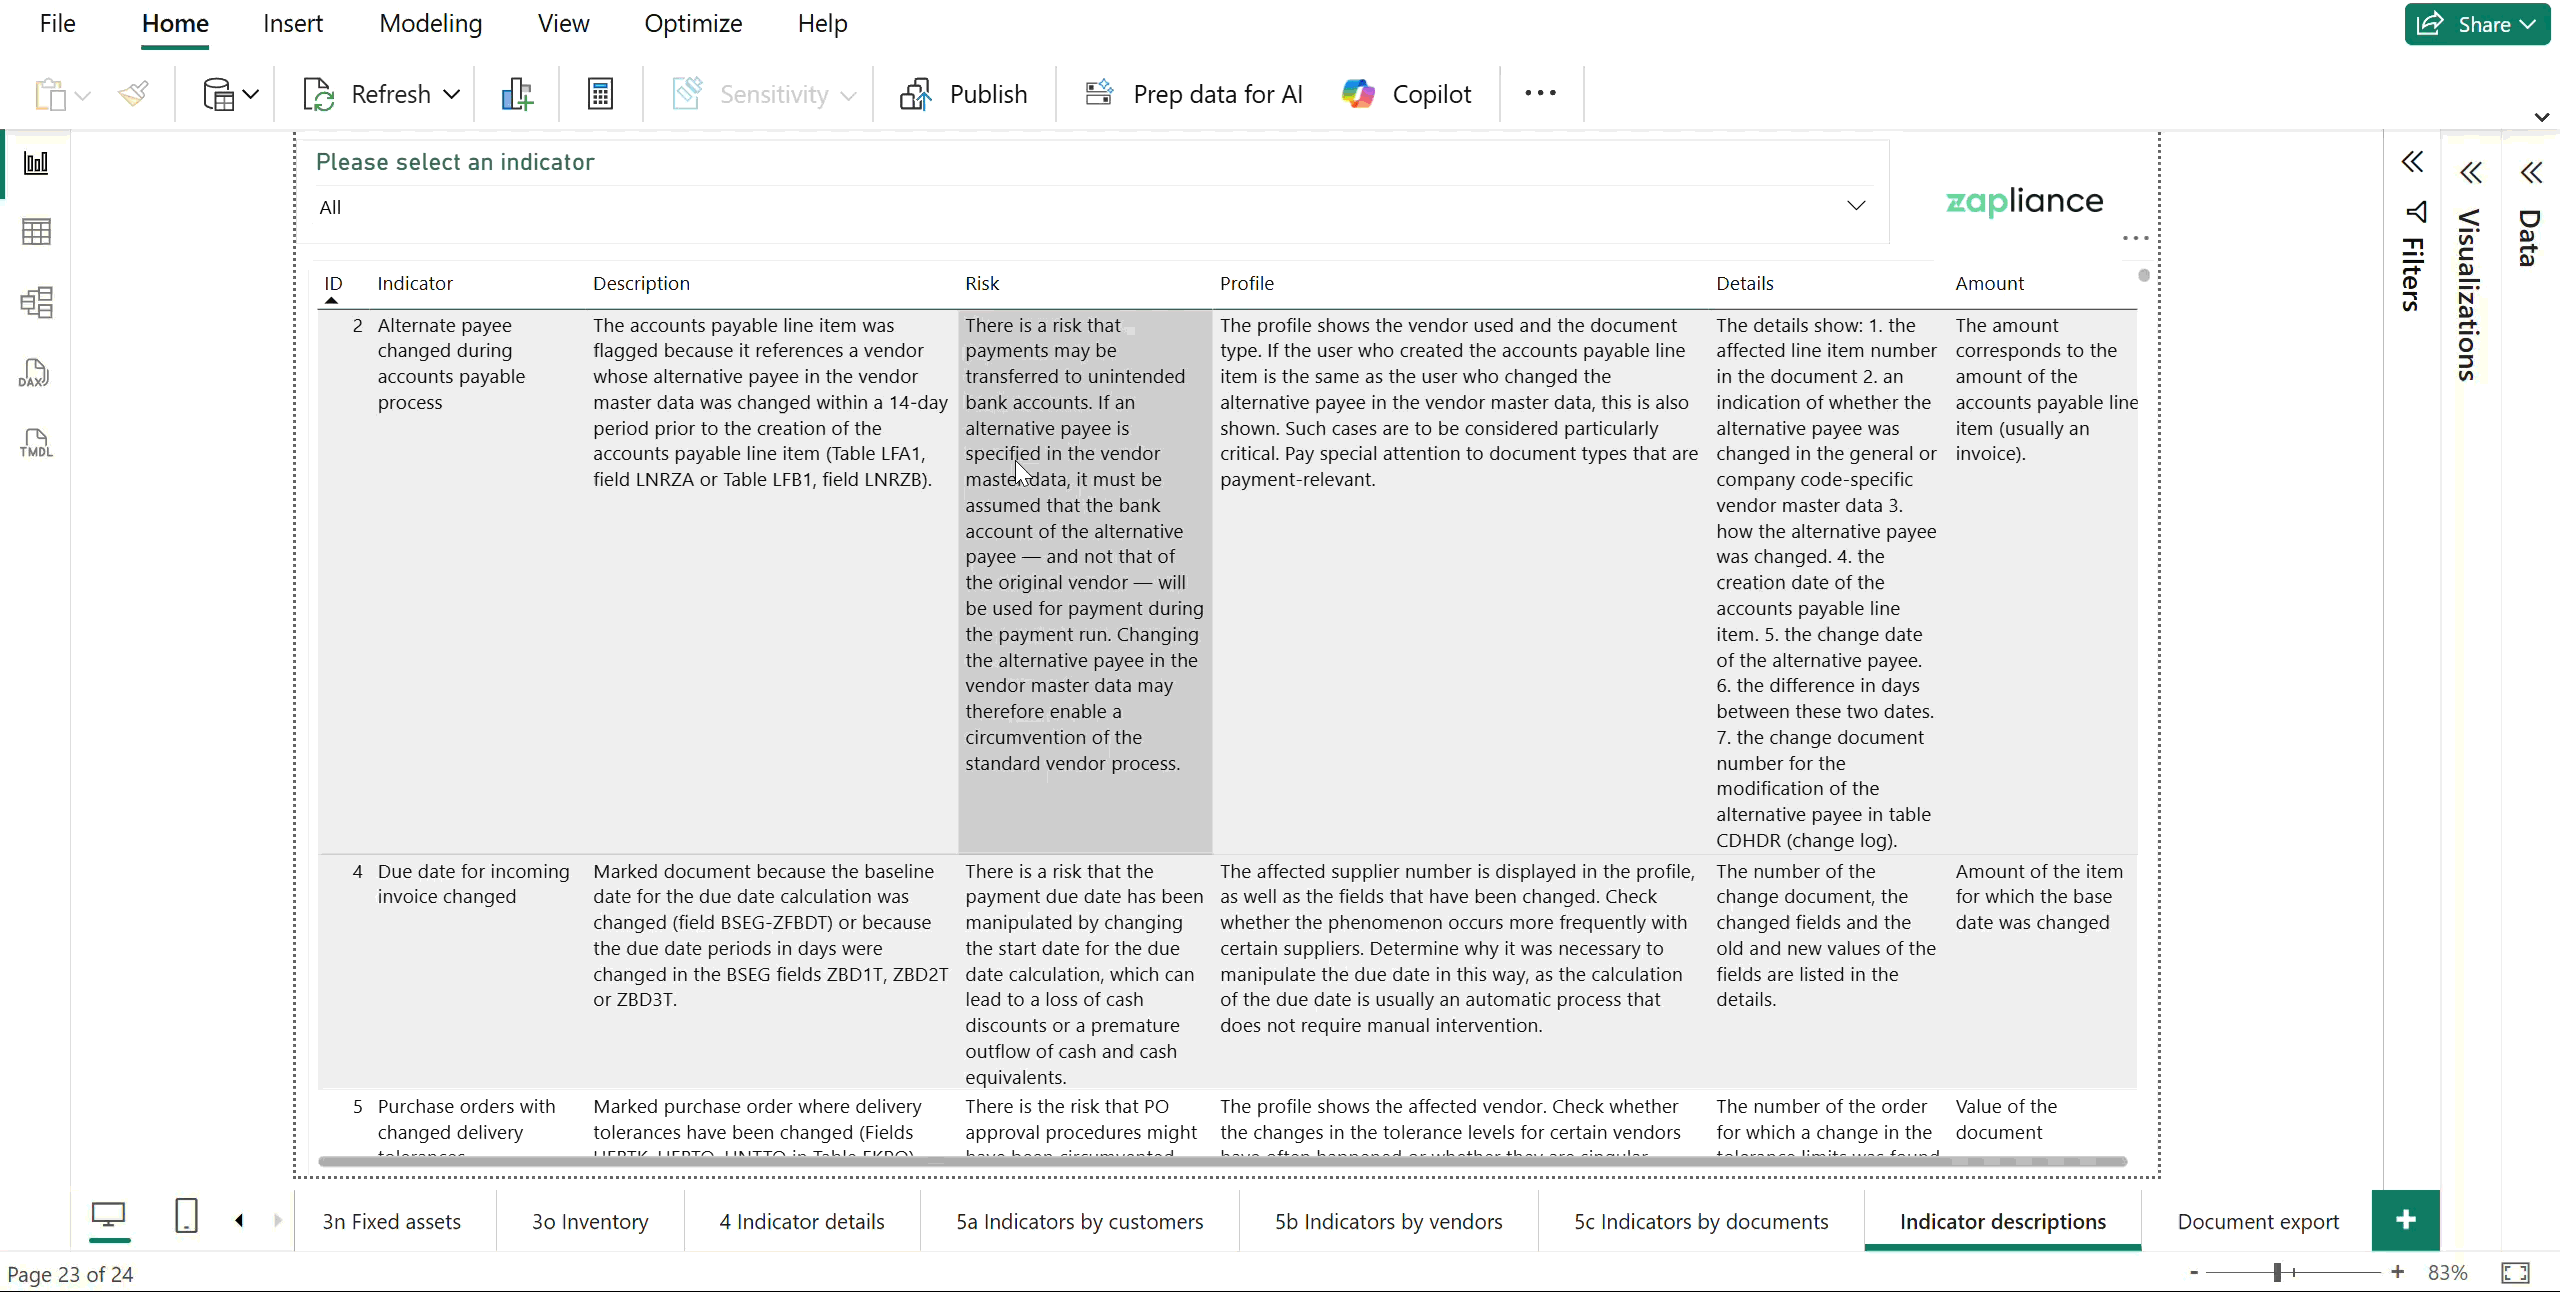2560x1292 pixels.
Task: Click the Publish icon
Action: click(916, 94)
